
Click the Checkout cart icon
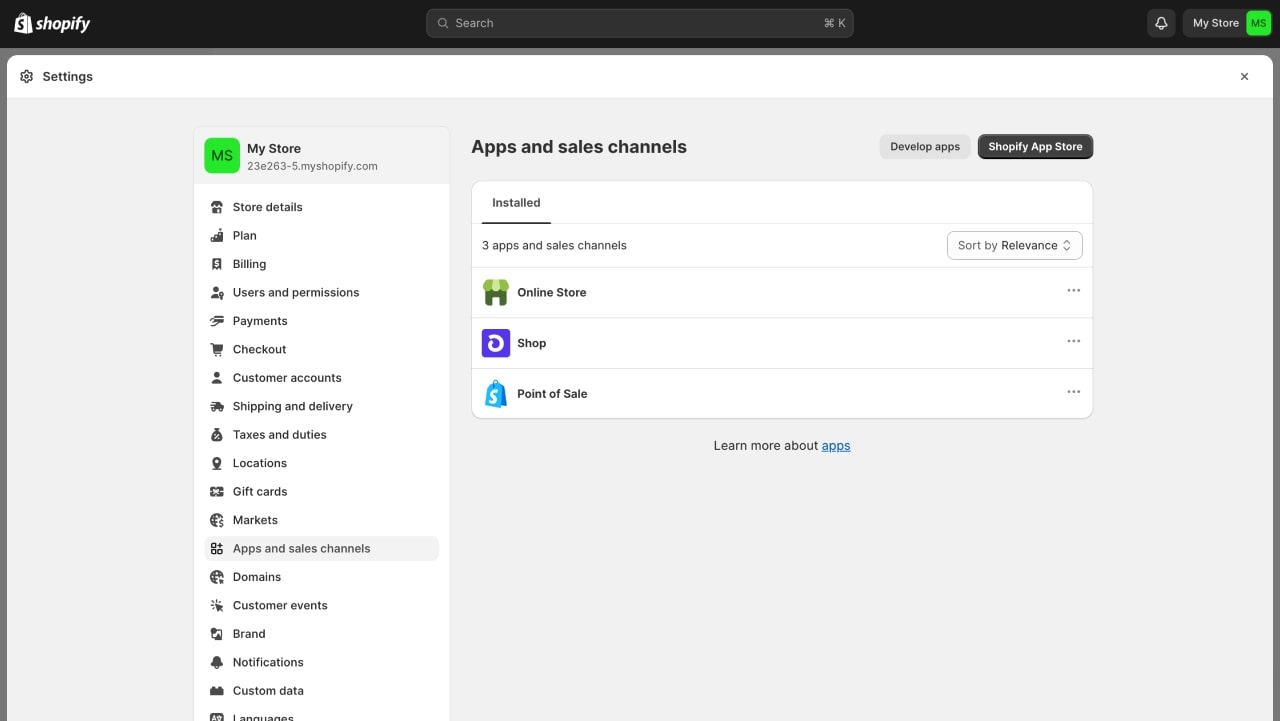(217, 350)
